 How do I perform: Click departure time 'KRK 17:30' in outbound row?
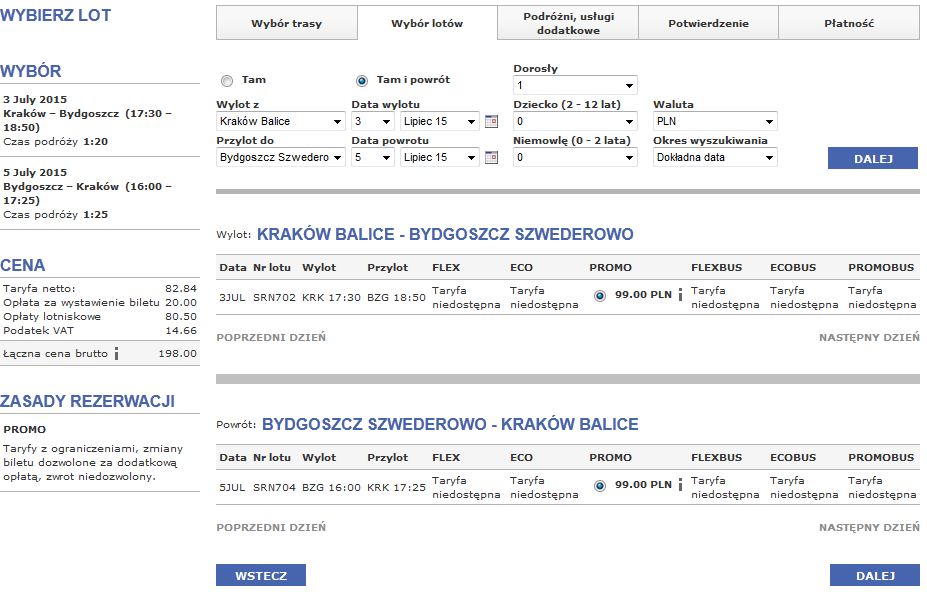(331, 297)
